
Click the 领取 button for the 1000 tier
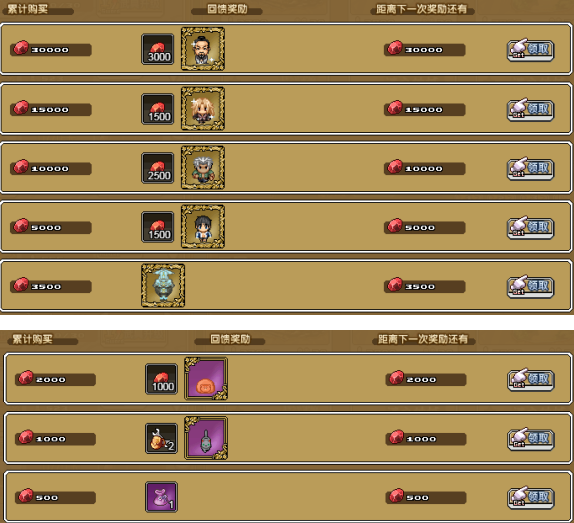(530, 438)
